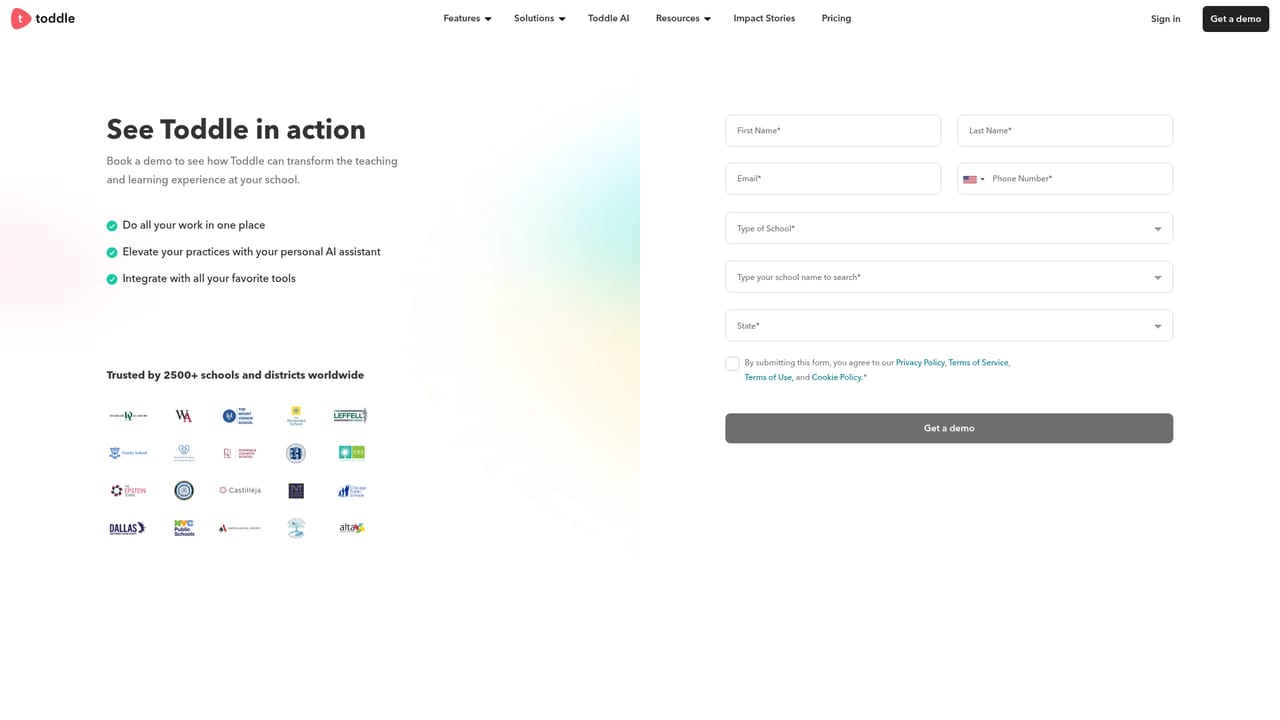1280x720 pixels.
Task: Click the Epstein School logo
Action: [128, 491]
